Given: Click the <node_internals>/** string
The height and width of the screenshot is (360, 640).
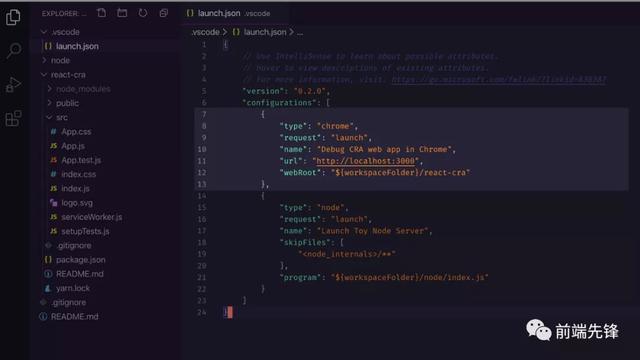Looking at the screenshot, I should 347,254.
